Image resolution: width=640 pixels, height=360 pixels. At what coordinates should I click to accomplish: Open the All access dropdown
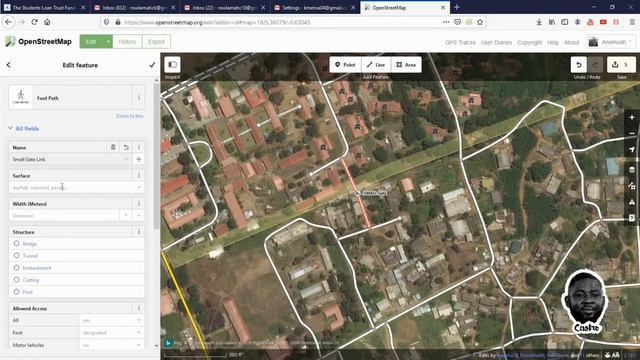coord(139,320)
